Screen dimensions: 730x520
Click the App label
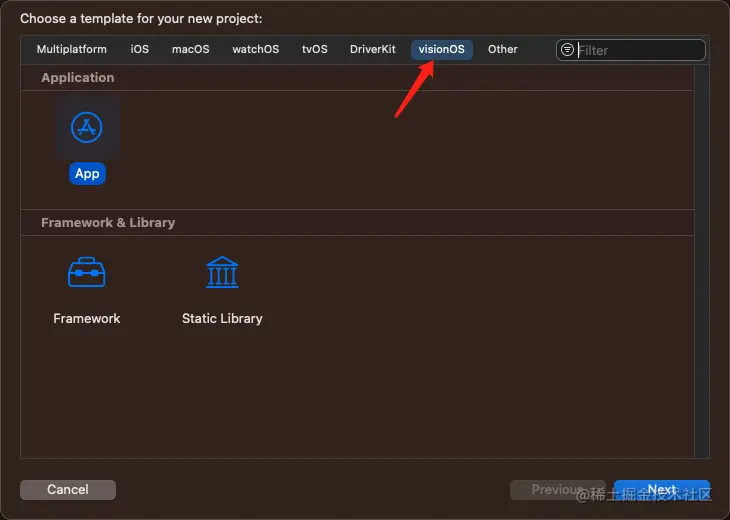[87, 174]
